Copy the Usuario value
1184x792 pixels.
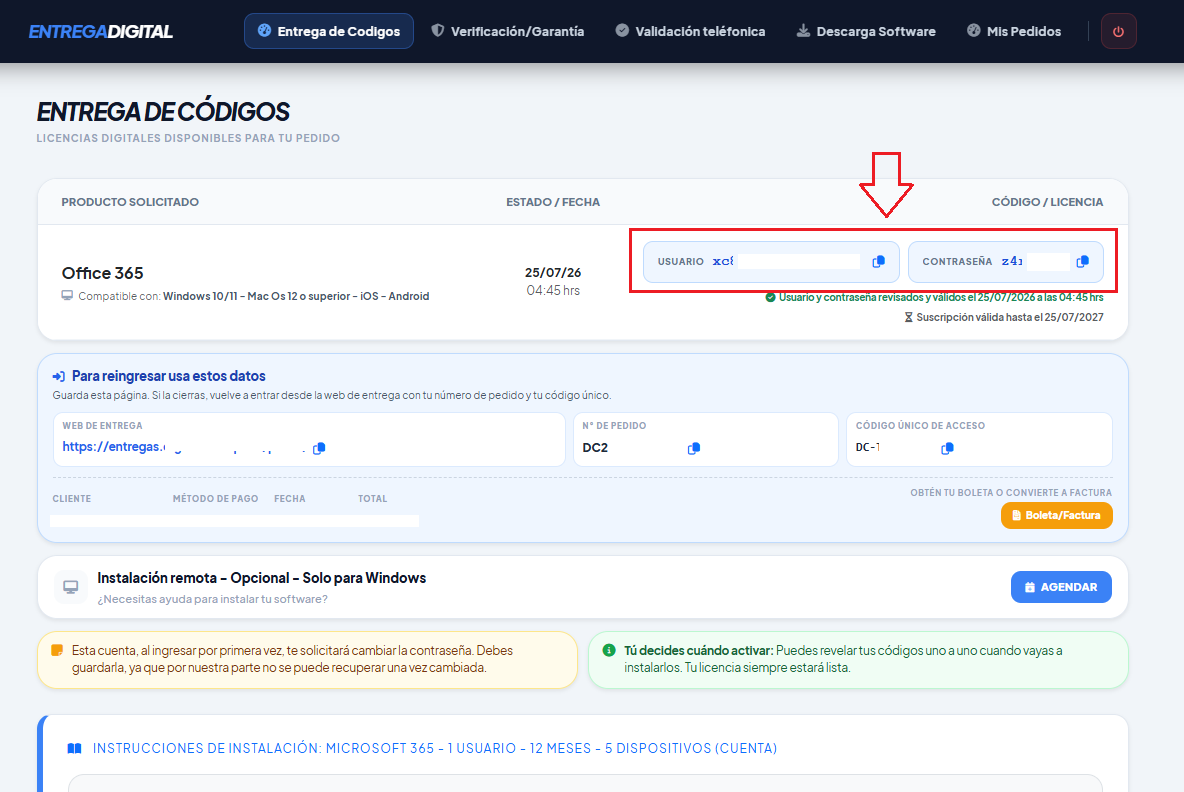click(878, 261)
